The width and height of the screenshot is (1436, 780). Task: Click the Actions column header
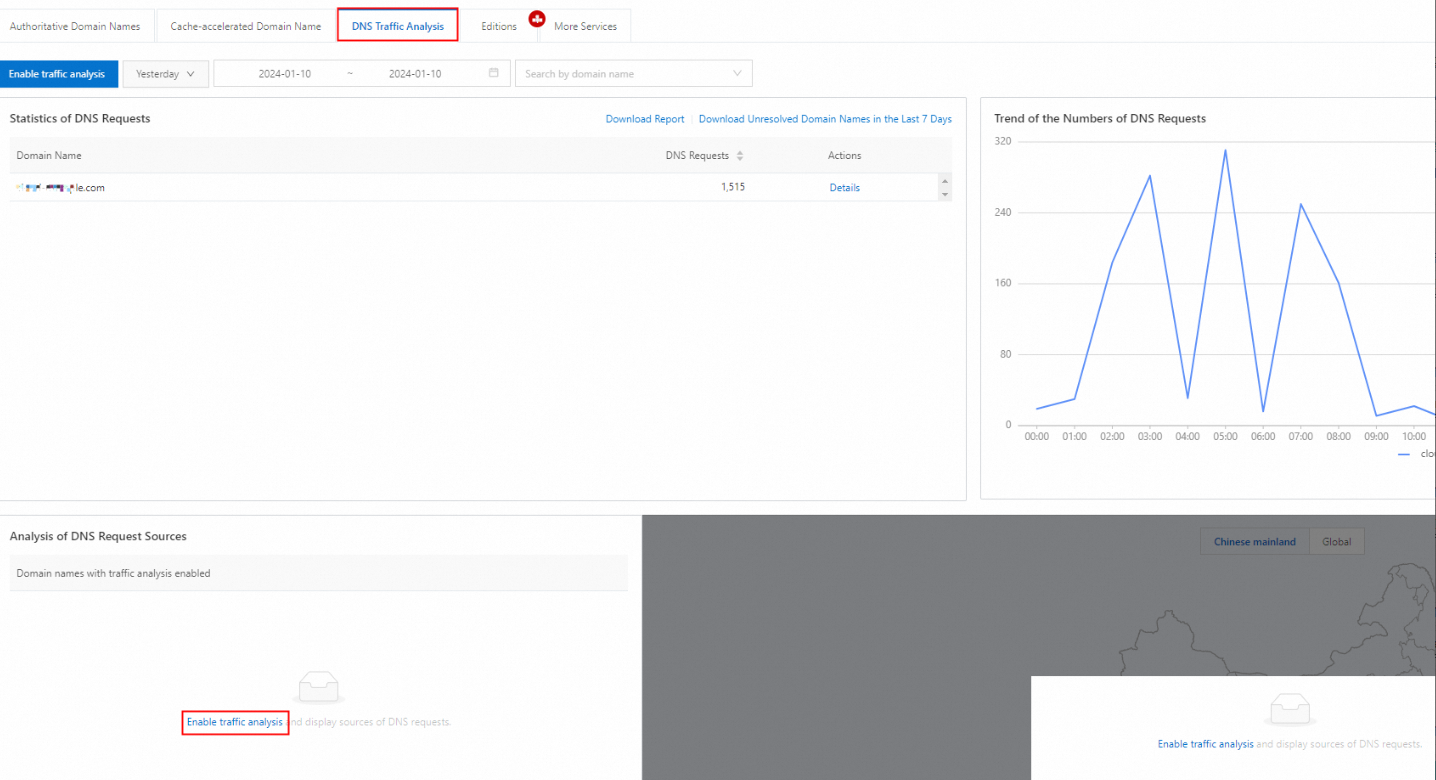click(844, 156)
